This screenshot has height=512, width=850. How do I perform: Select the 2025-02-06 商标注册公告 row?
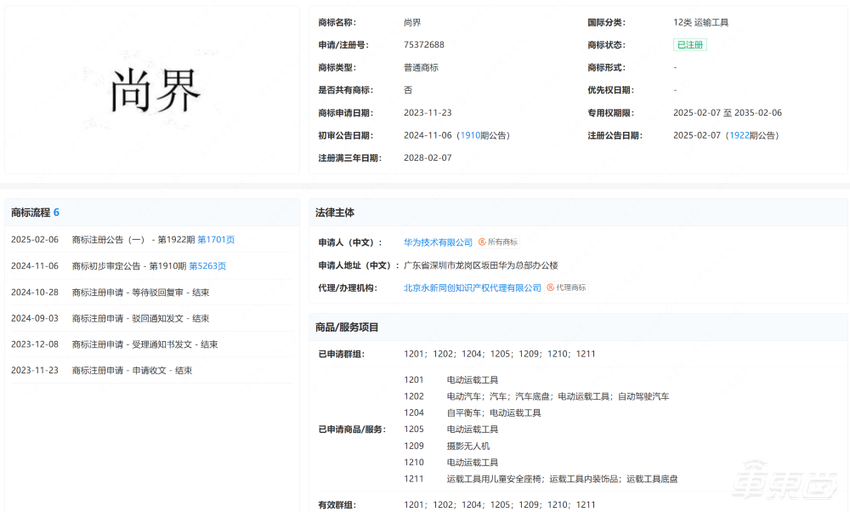point(152,240)
